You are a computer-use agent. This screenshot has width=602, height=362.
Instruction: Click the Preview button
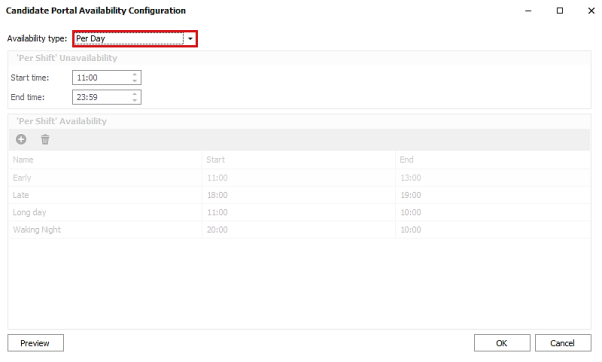tap(35, 343)
